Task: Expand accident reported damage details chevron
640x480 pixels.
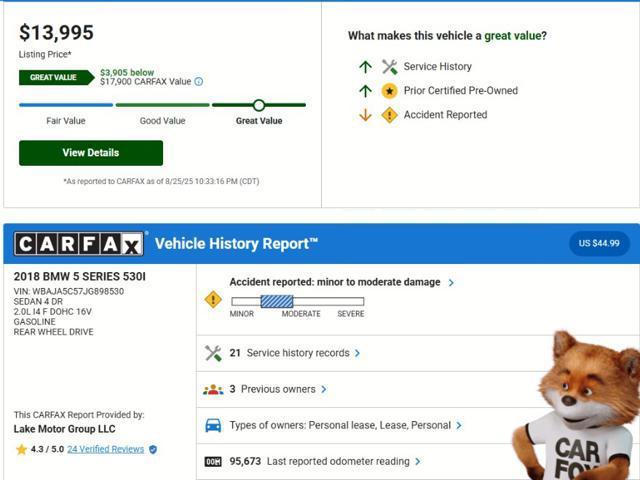Action: click(451, 283)
